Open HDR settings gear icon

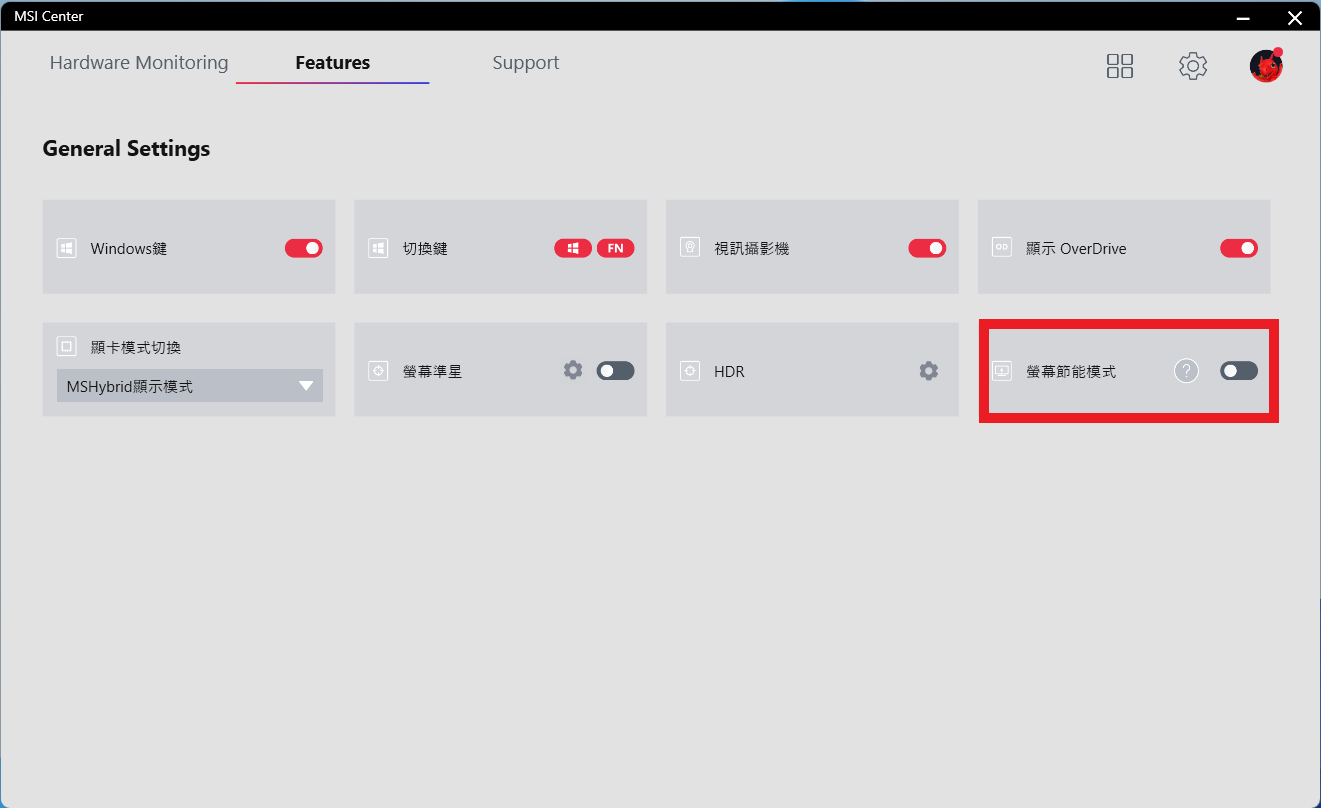coord(928,371)
